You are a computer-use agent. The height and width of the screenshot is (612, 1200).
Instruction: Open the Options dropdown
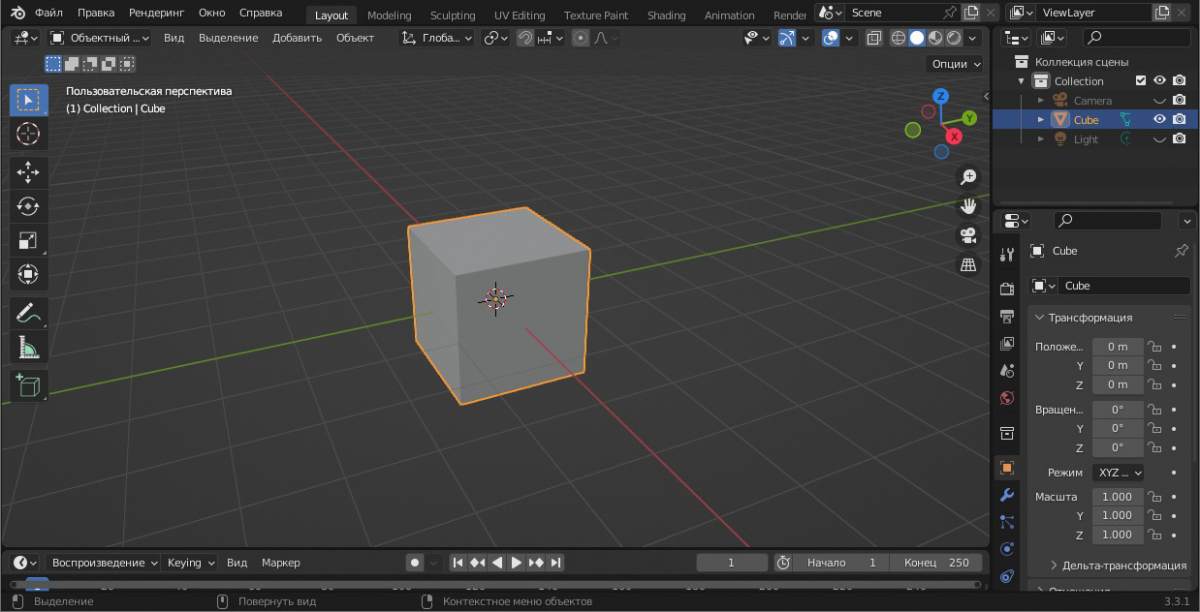(956, 63)
